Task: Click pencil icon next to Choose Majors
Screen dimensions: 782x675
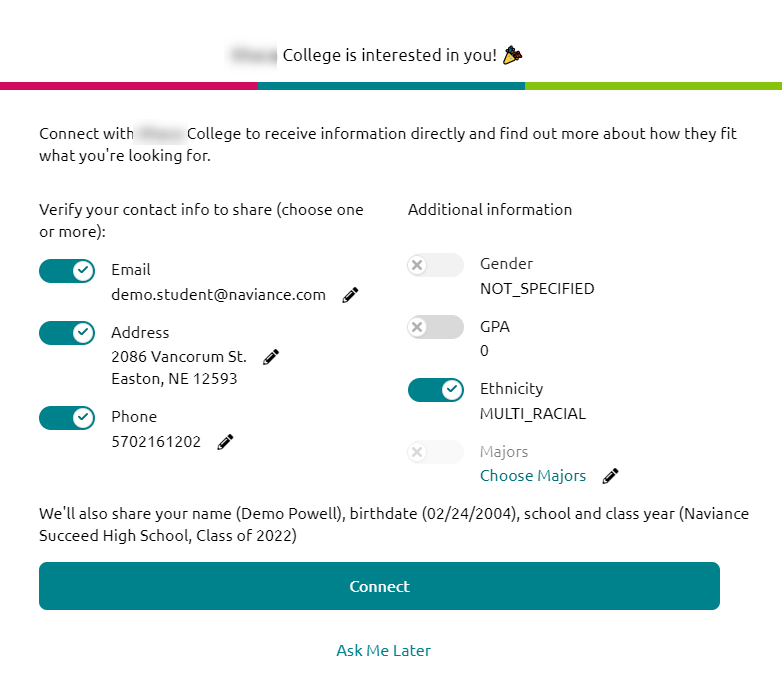Action: tap(611, 476)
